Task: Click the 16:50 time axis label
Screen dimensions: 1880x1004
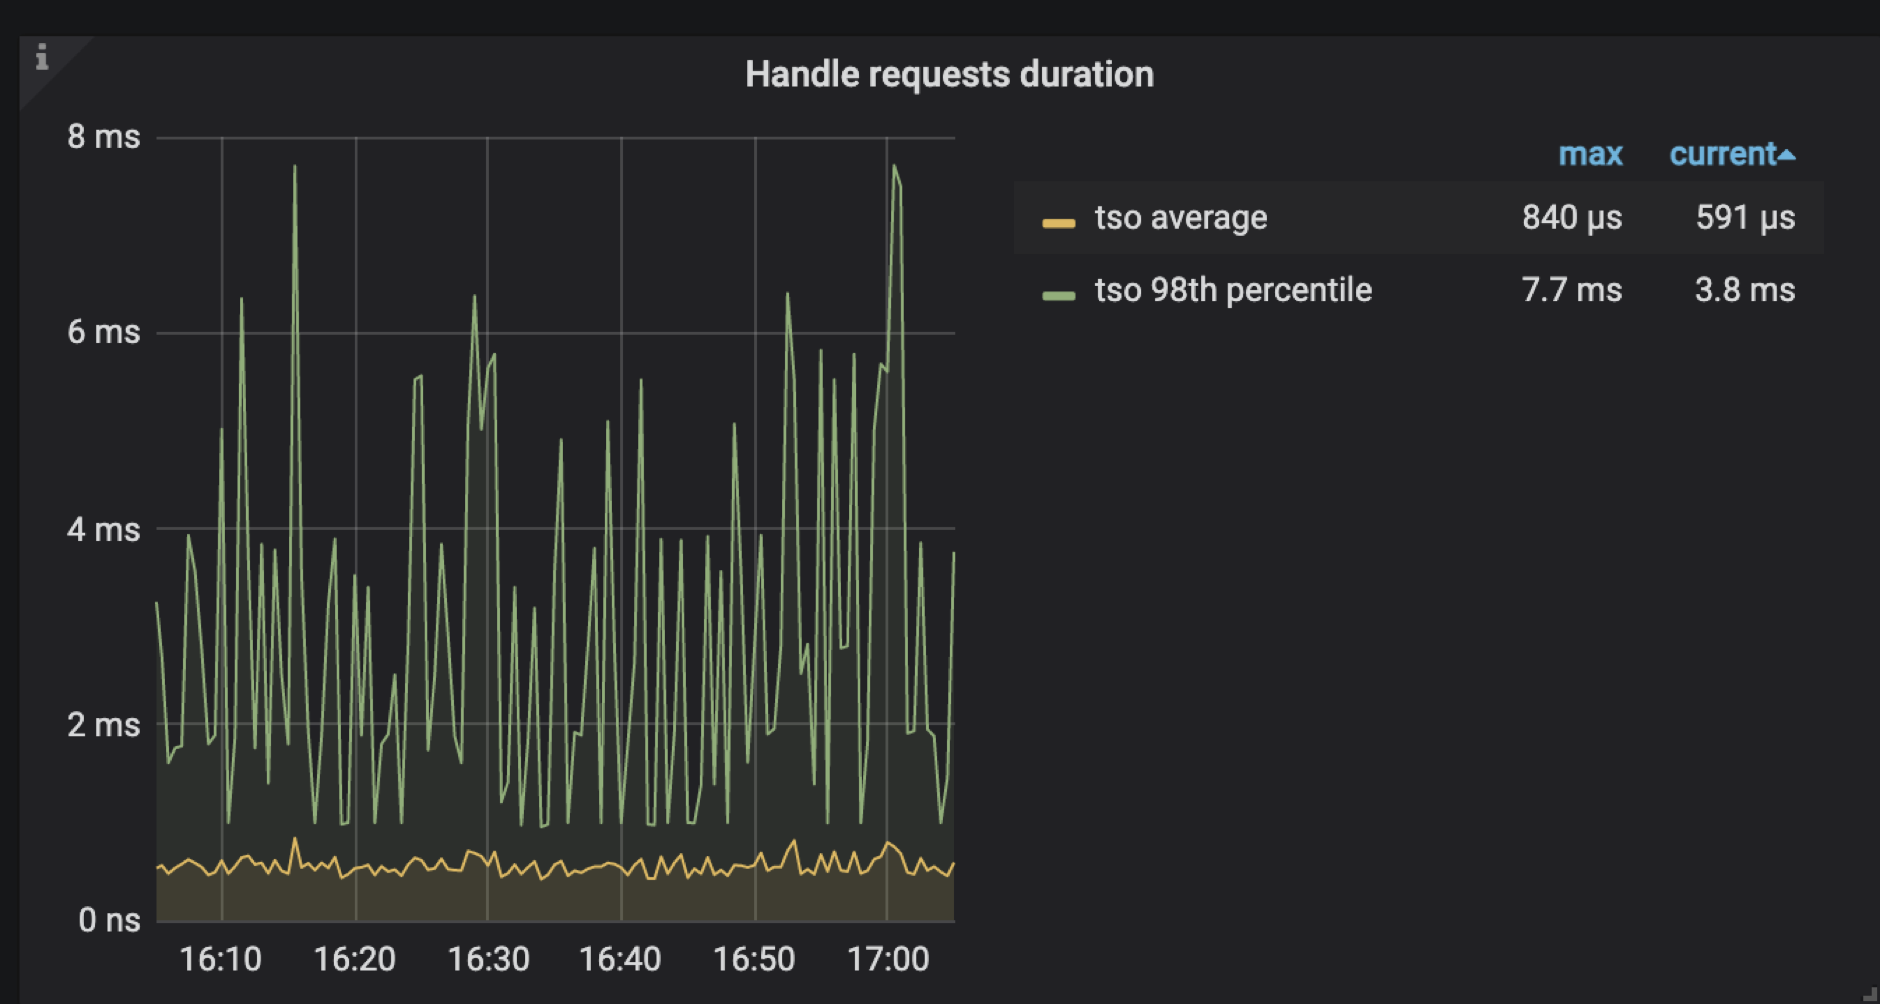Action: point(754,959)
